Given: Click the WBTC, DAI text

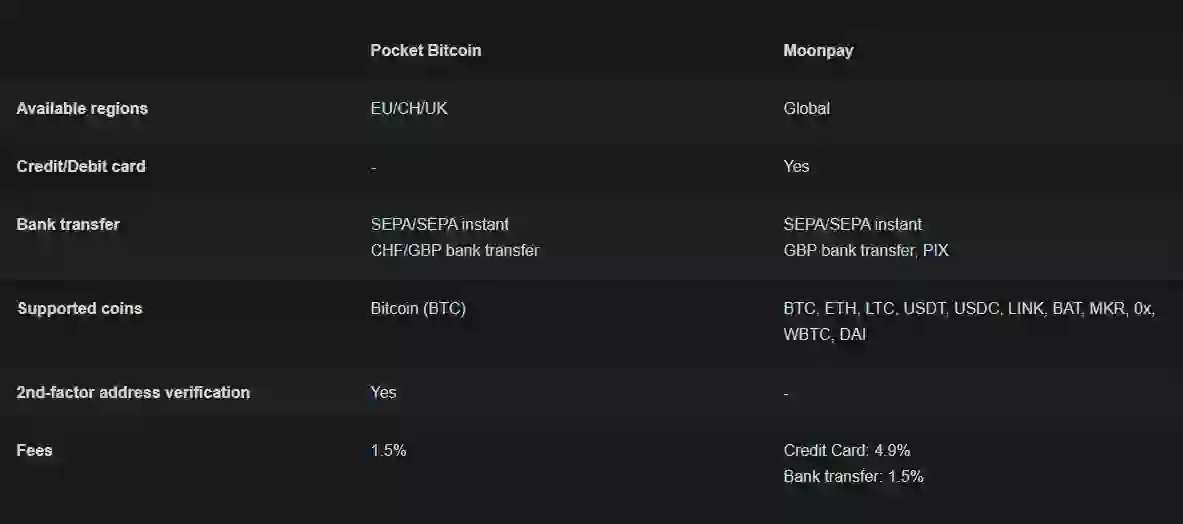Looking at the screenshot, I should (x=824, y=334).
